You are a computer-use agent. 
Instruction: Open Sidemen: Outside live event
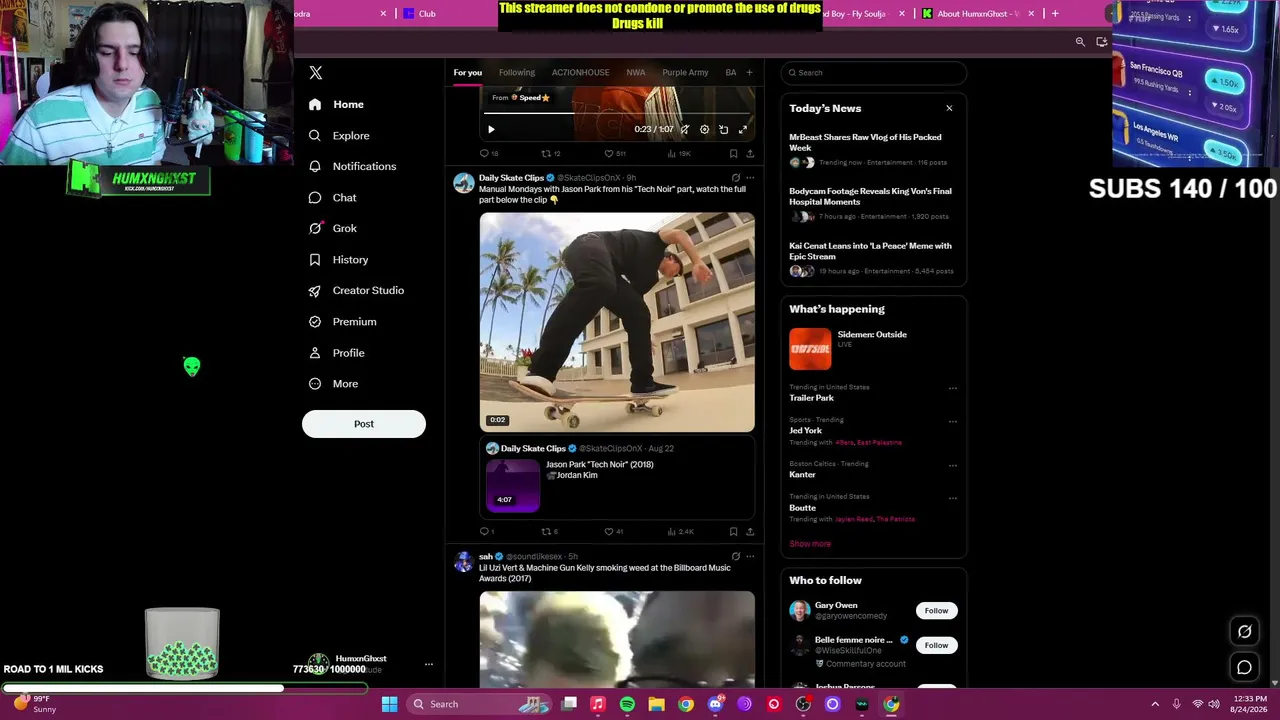click(x=873, y=349)
